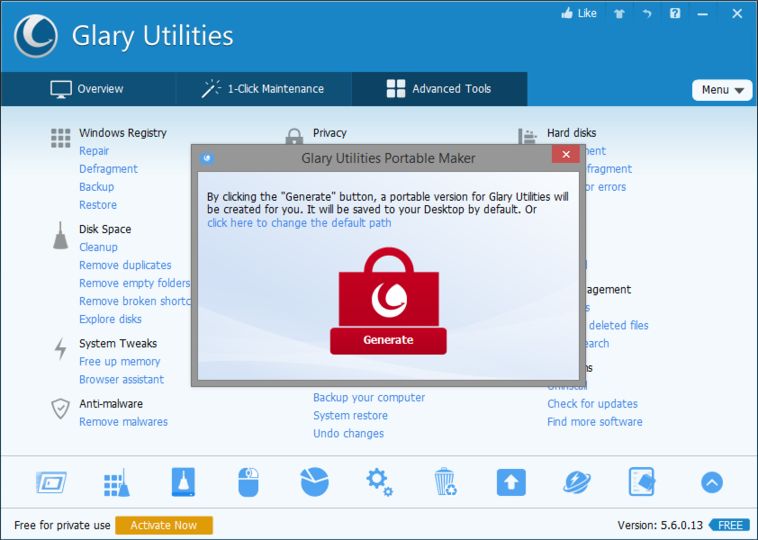Click the red Generate button

pos(388,340)
